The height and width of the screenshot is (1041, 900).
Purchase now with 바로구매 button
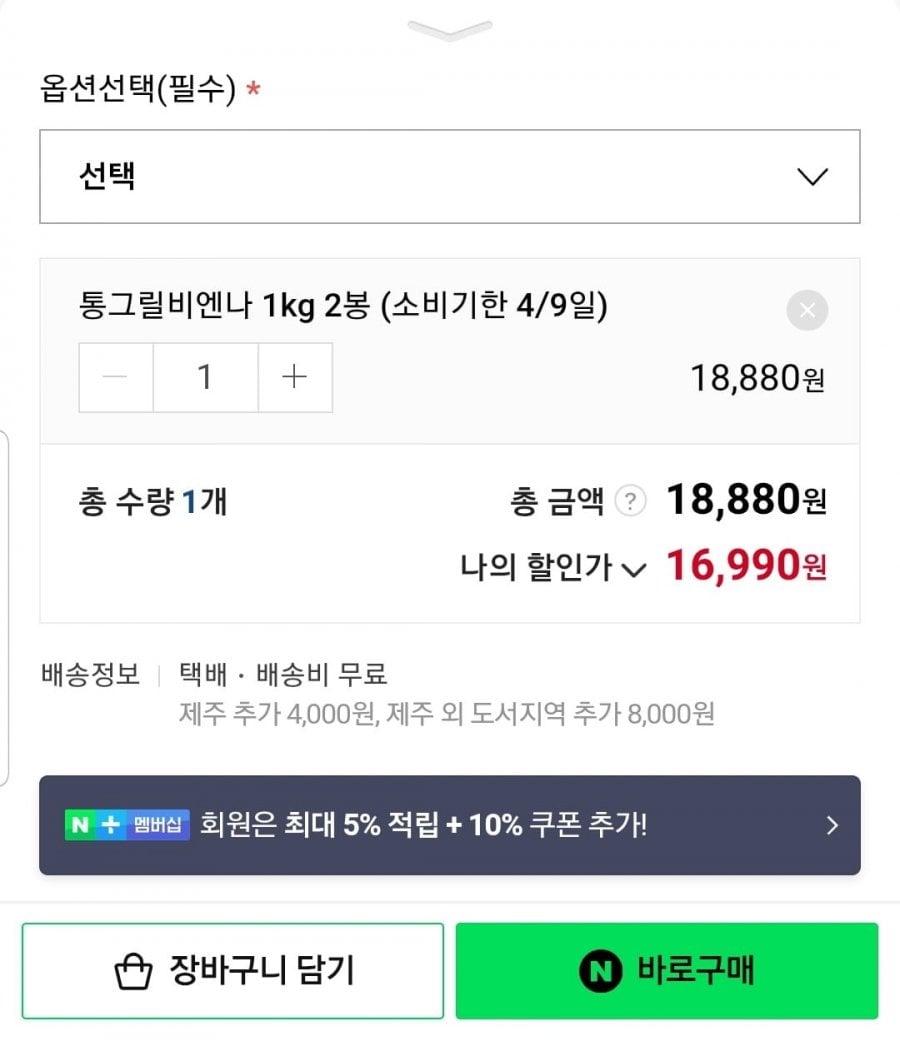coord(667,970)
